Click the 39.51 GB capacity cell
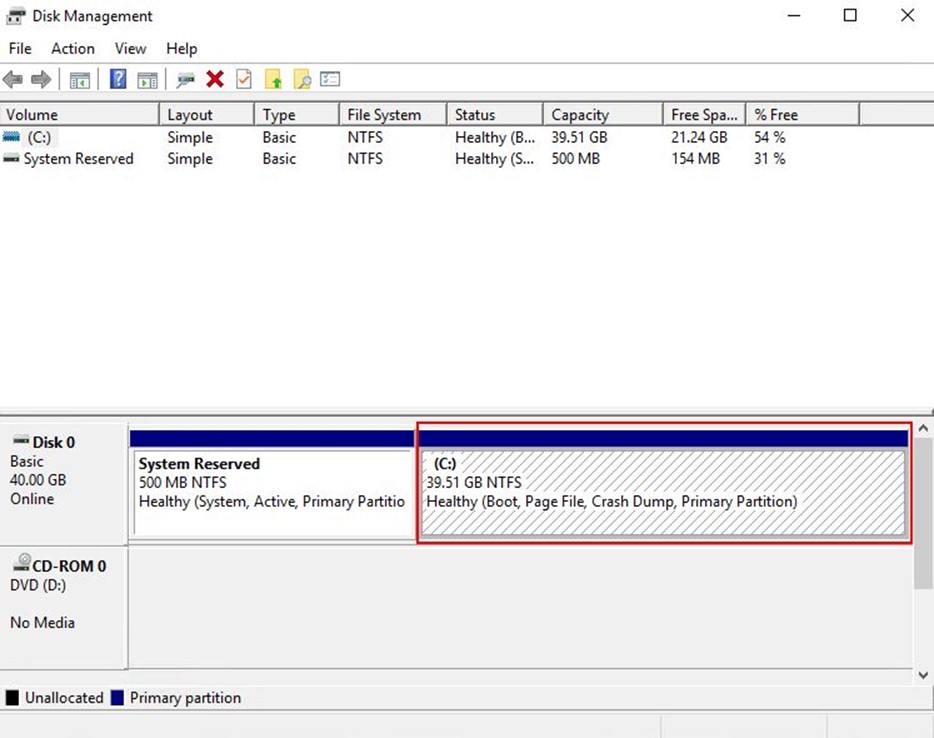Image resolution: width=934 pixels, height=738 pixels. tap(579, 137)
